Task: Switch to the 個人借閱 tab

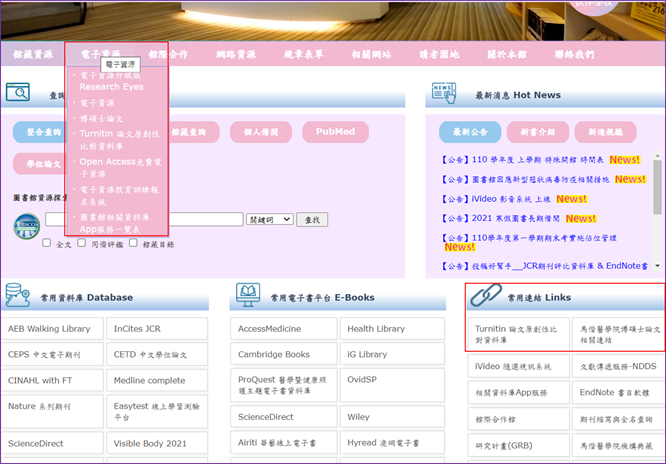Action: point(261,132)
